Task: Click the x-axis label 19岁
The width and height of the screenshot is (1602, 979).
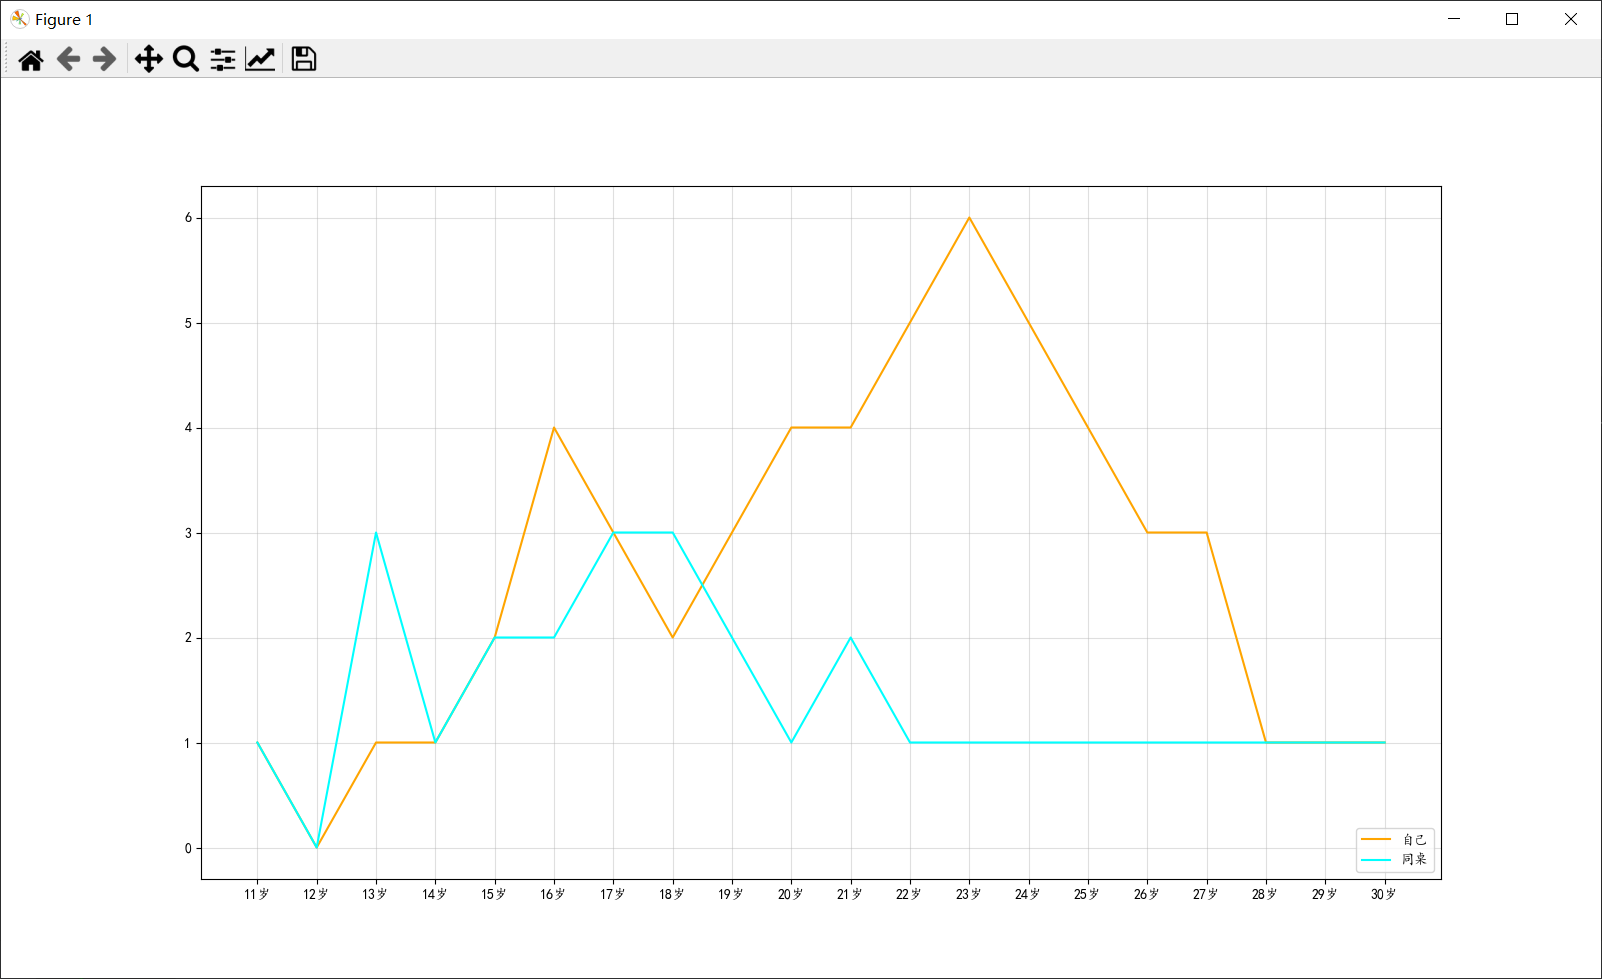Action: (731, 894)
